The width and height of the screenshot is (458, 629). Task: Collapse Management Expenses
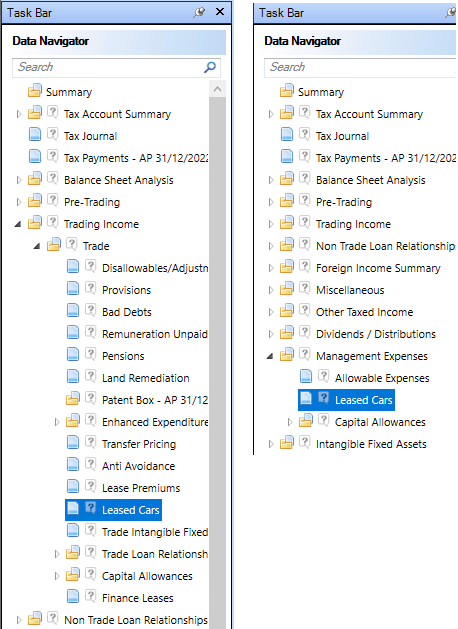270,356
